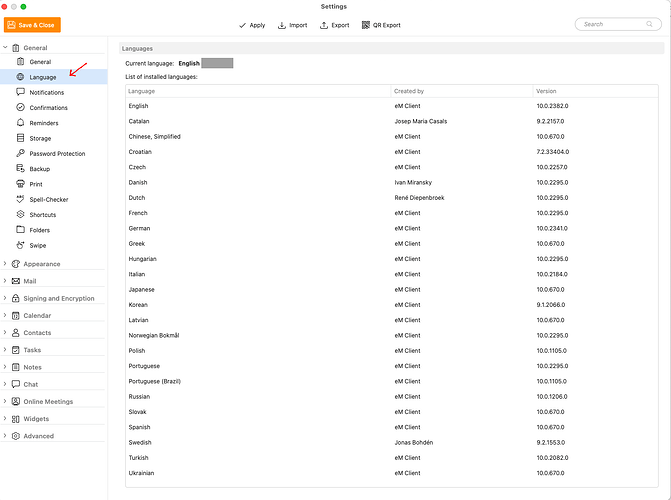The image size is (671, 500).
Task: Collapse the General settings section
Action: point(5,48)
